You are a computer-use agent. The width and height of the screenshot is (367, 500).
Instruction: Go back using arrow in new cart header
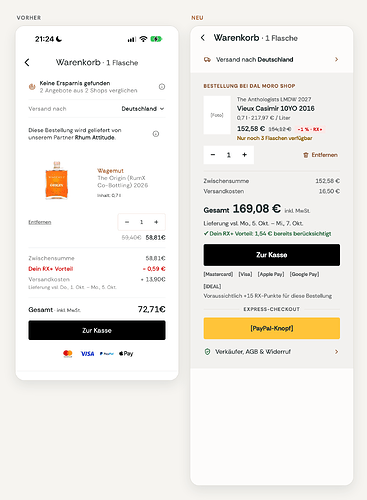(x=203, y=38)
